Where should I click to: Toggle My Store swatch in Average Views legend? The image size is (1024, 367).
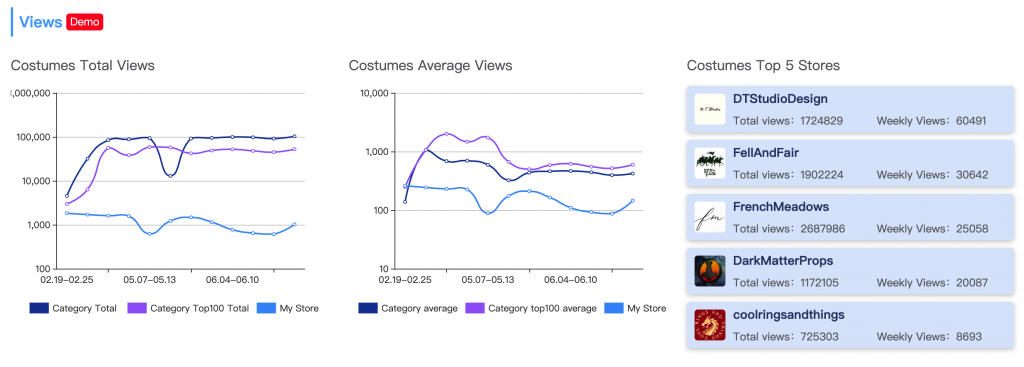614,308
